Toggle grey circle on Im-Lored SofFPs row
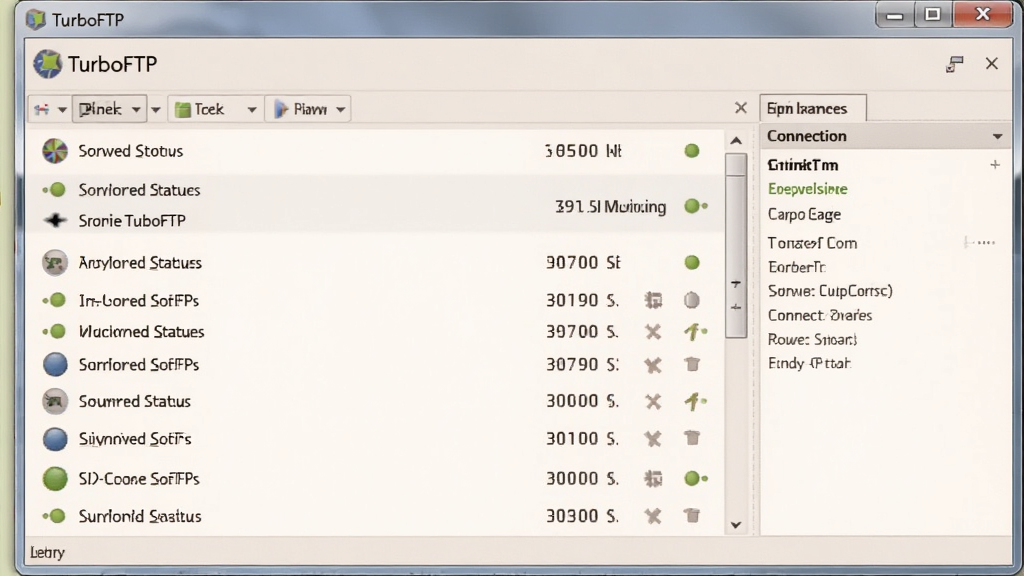The height and width of the screenshot is (576, 1024). point(692,300)
